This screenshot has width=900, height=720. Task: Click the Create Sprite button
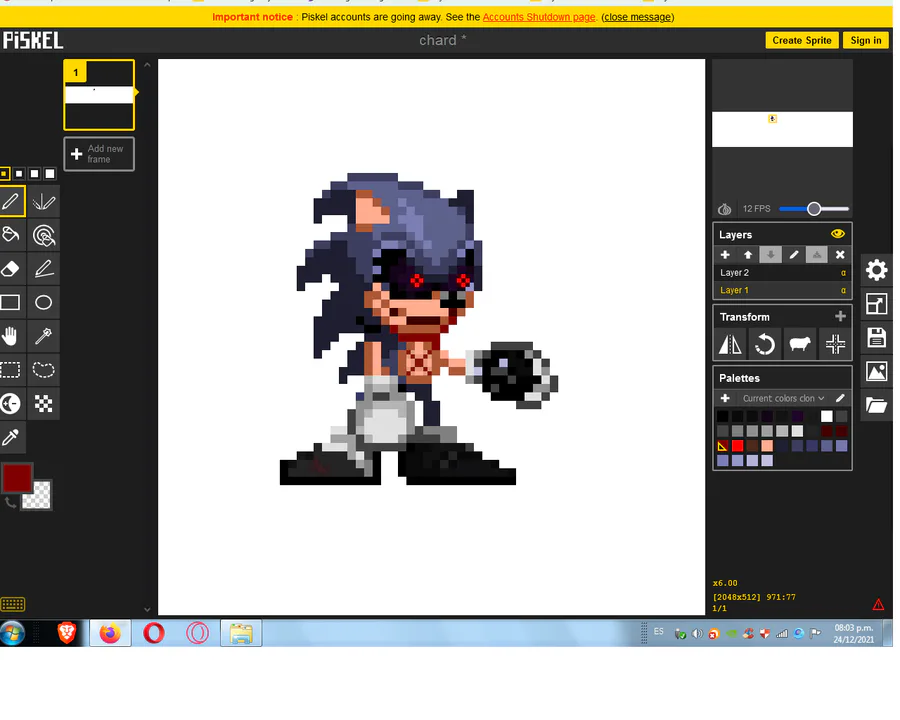802,40
